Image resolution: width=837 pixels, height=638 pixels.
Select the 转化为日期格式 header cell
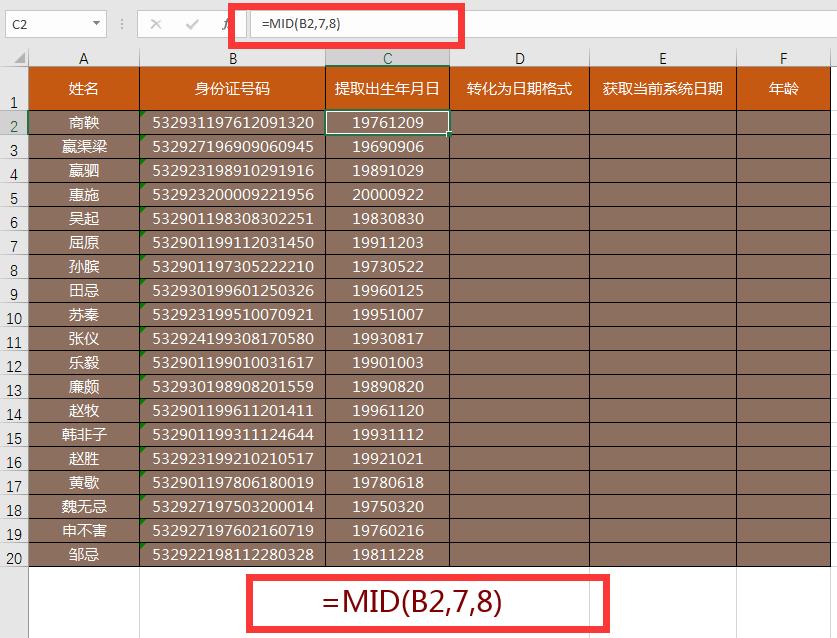pyautogui.click(x=520, y=88)
